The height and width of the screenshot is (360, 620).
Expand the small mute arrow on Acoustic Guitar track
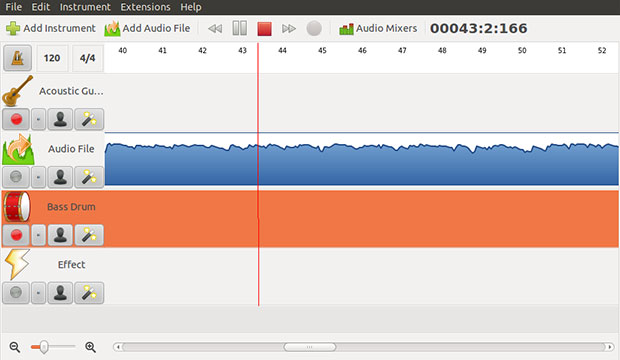point(38,119)
